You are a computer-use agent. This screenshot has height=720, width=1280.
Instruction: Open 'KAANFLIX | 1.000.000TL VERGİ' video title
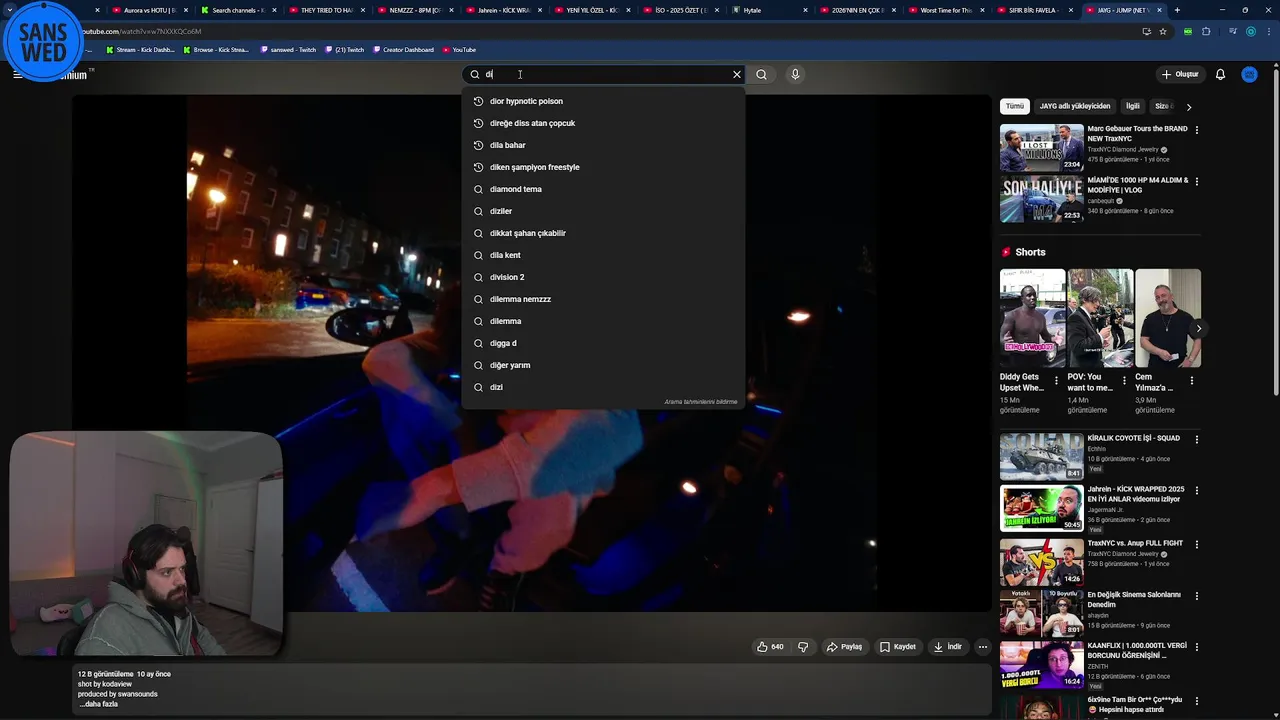1137,651
